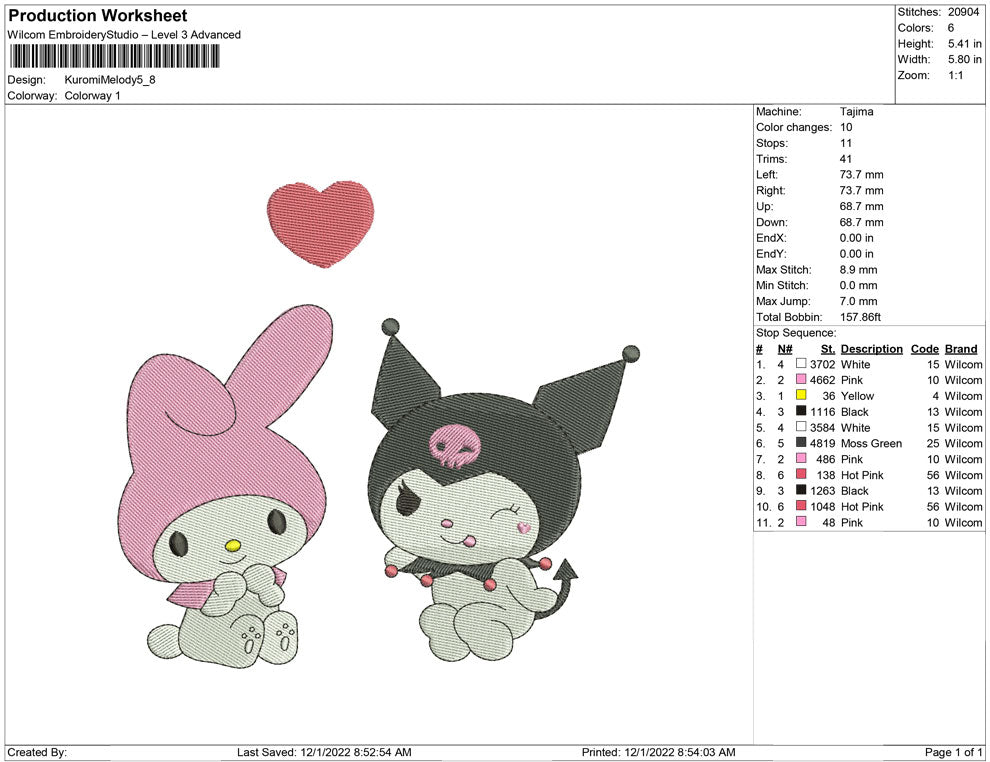Click the 'EndX:' label
This screenshot has height=762, width=990.
tap(771, 237)
